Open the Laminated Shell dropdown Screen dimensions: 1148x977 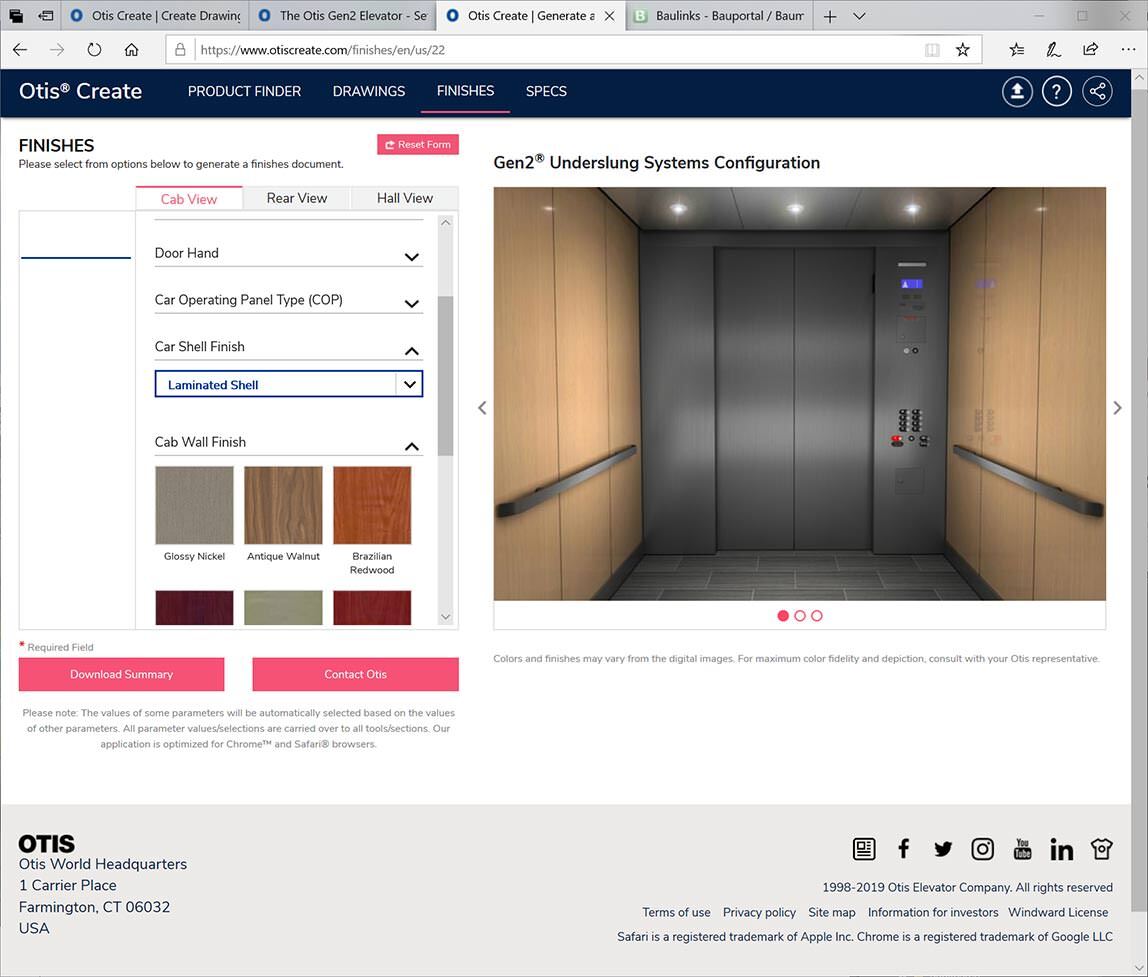click(x=288, y=385)
